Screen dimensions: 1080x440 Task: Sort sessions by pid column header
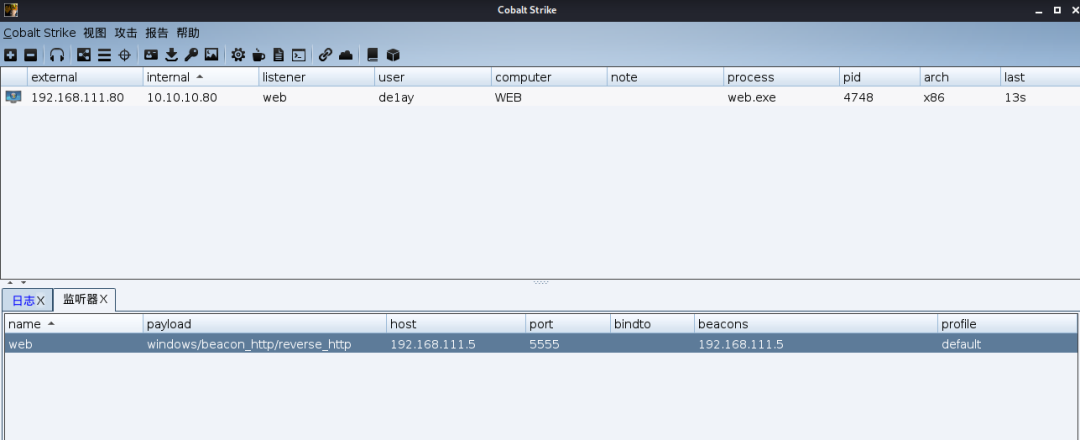[880, 77]
